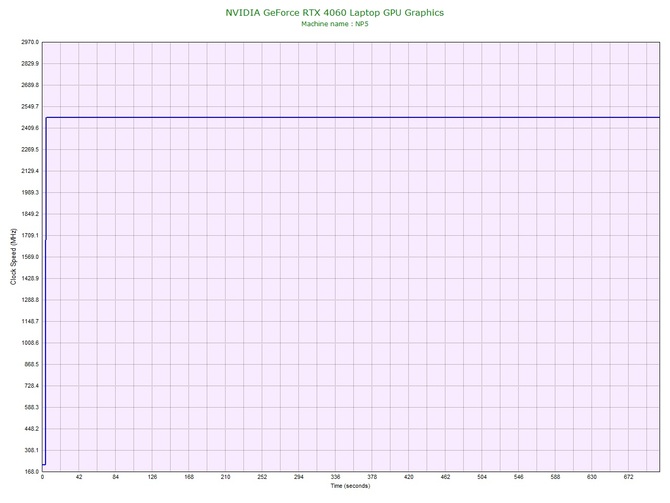The image size is (670, 503).
Task: Click the 2269.5 y-axis value
Action: pos(30,150)
